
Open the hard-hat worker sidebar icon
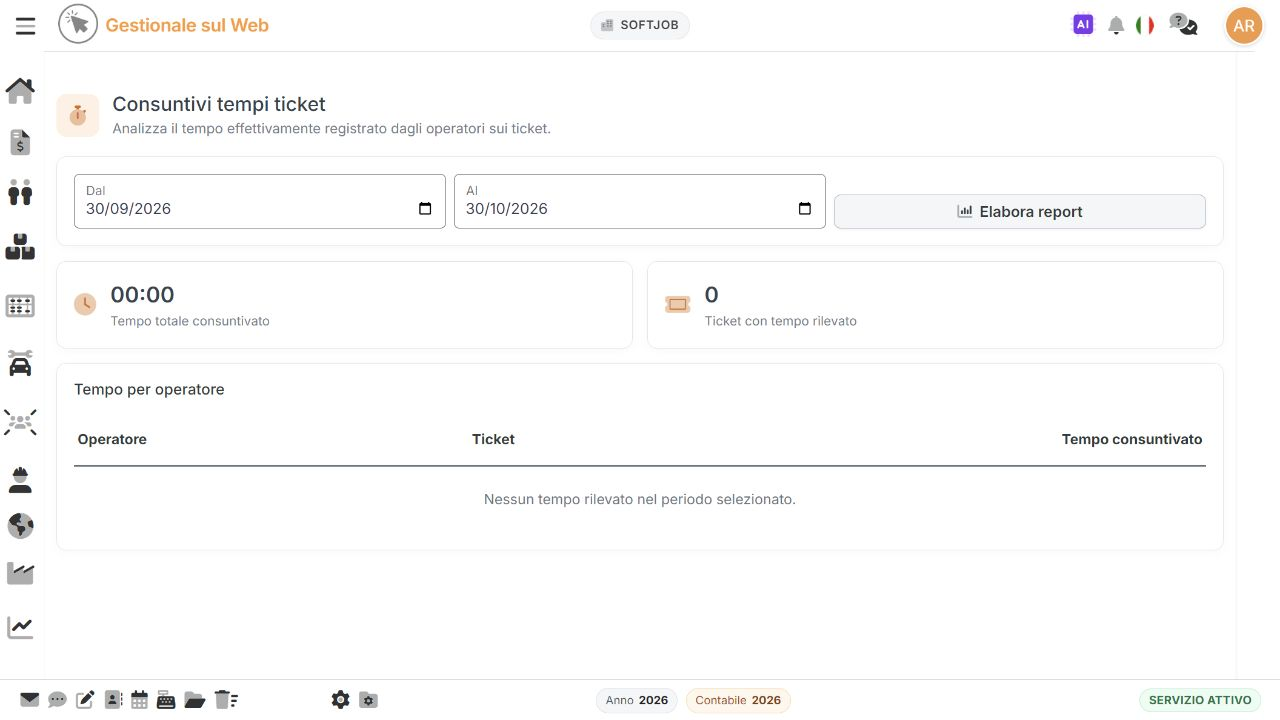(x=20, y=479)
